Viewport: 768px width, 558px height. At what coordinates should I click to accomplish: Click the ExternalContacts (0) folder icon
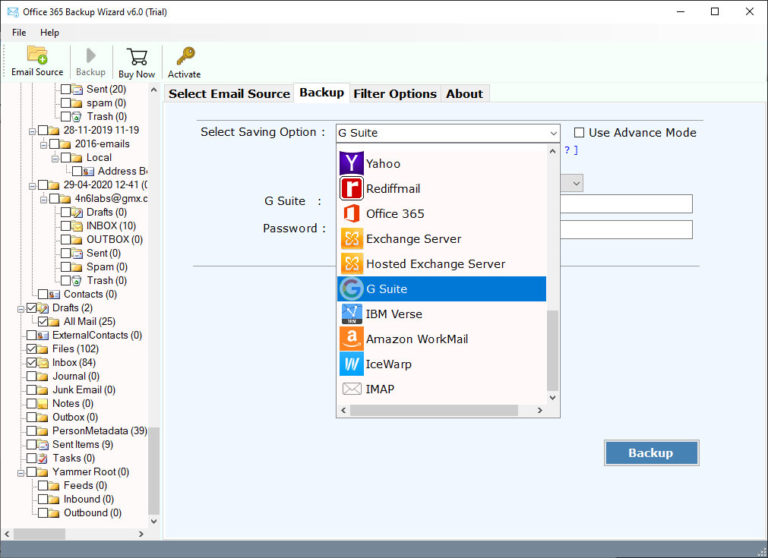click(43, 335)
